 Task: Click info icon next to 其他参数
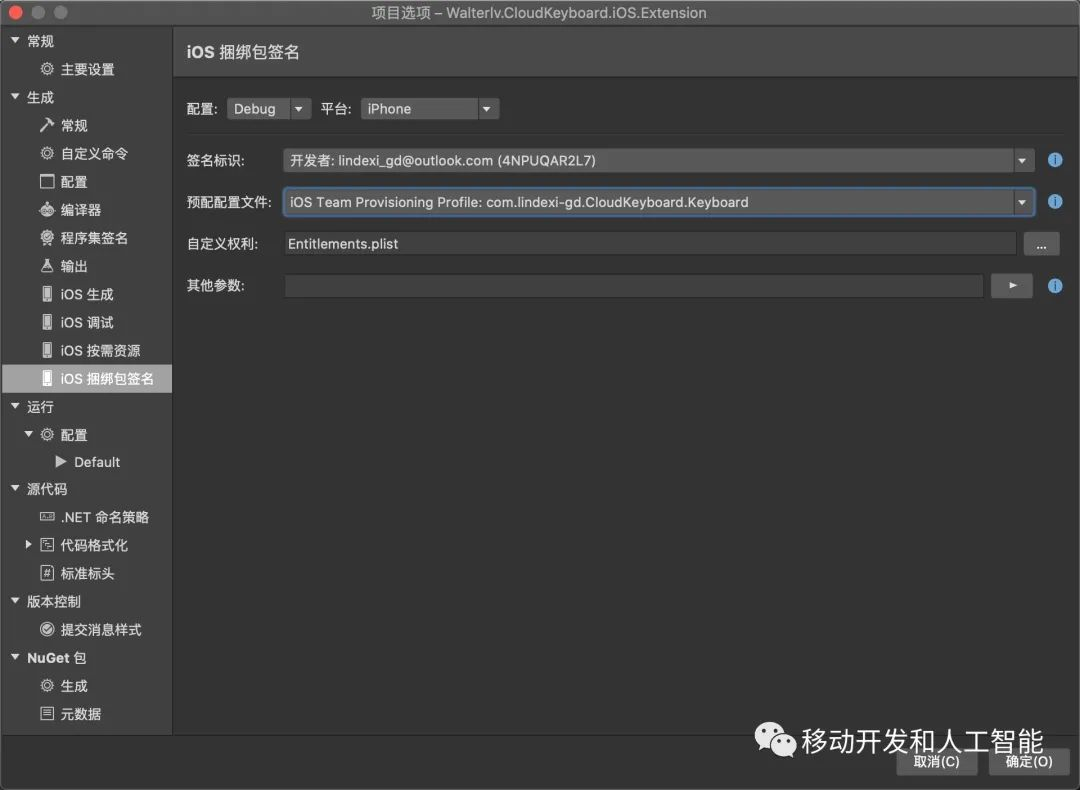1055,286
